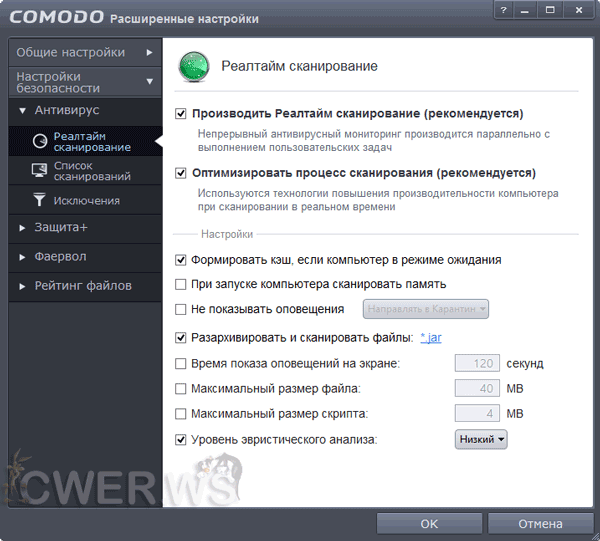Click the monitor icon for Список сканирований
The image size is (600, 541).
40,171
